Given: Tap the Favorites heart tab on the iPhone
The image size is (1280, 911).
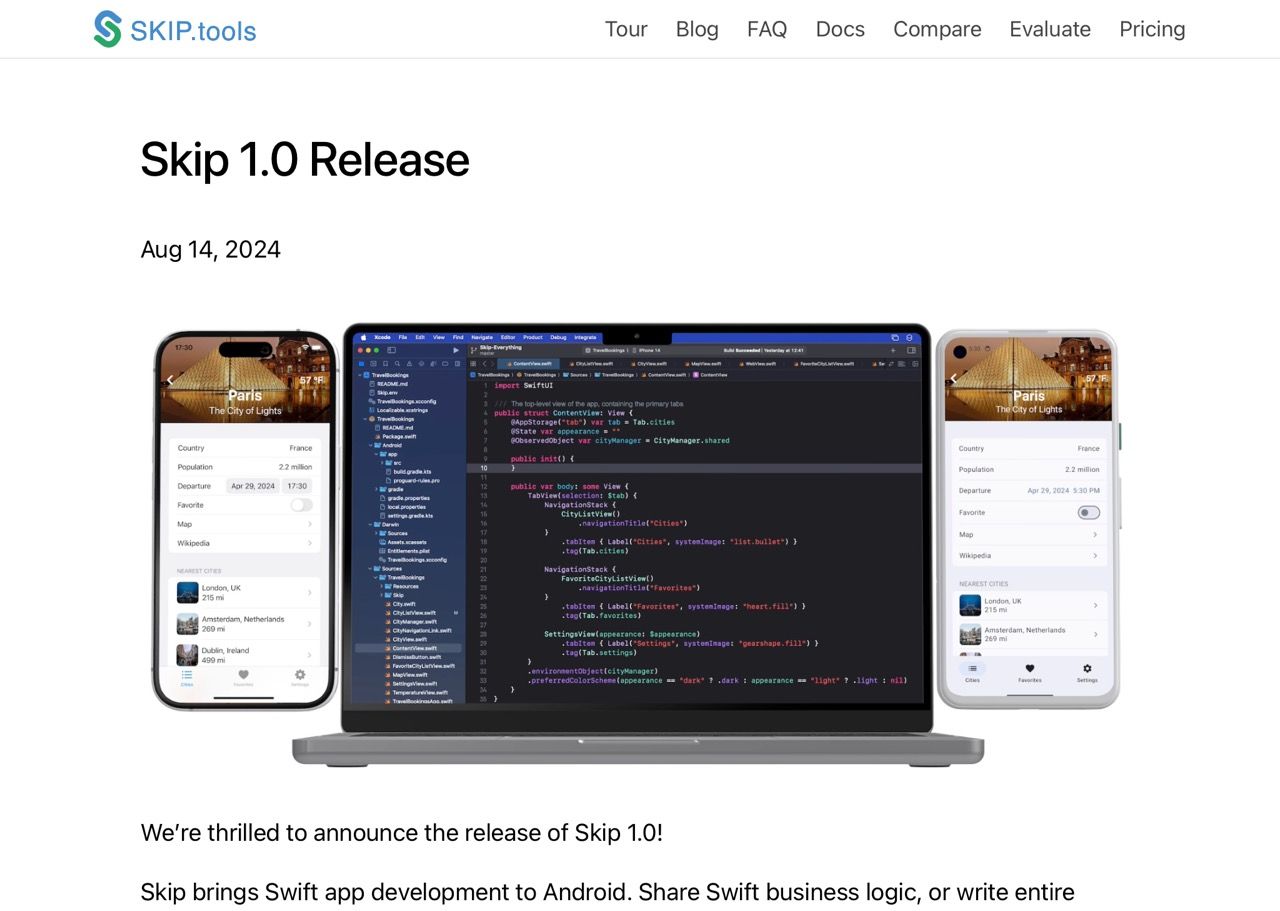Looking at the screenshot, I should tap(243, 677).
